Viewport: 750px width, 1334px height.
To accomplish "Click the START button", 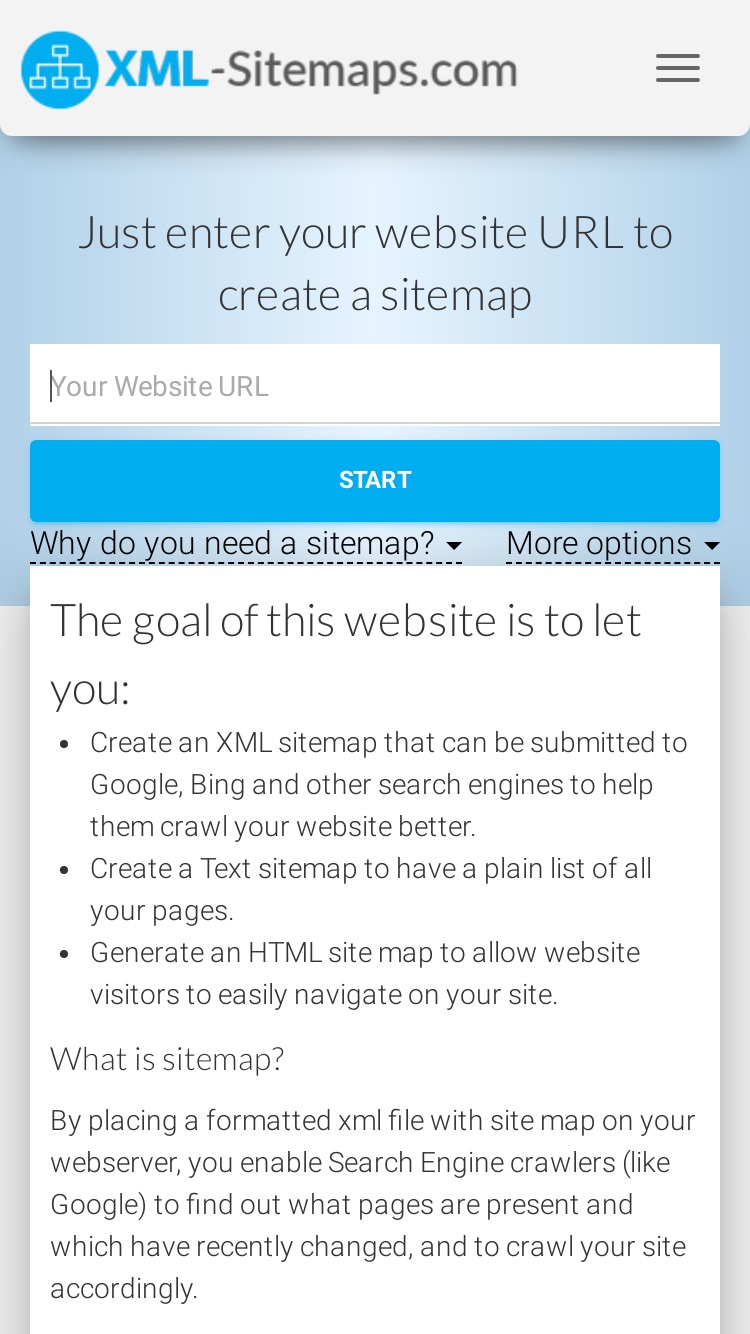I will (x=375, y=480).
